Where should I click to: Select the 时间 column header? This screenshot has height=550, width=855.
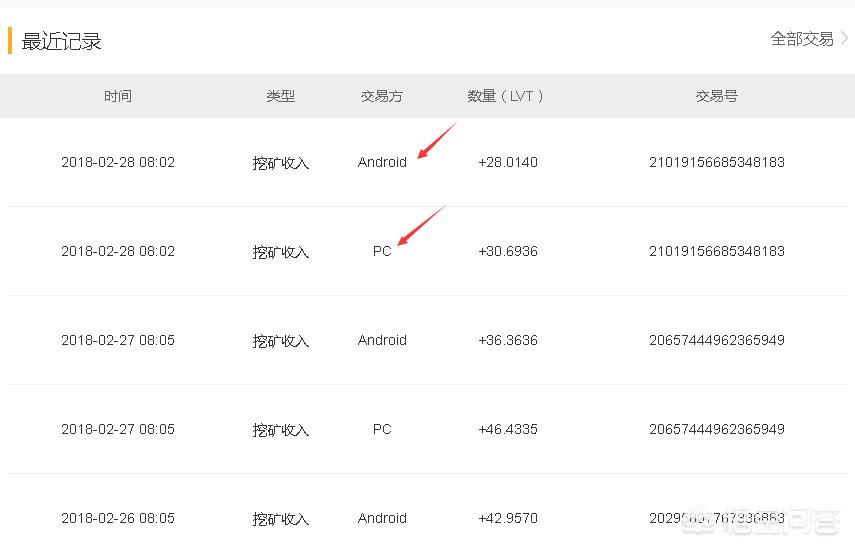(118, 96)
